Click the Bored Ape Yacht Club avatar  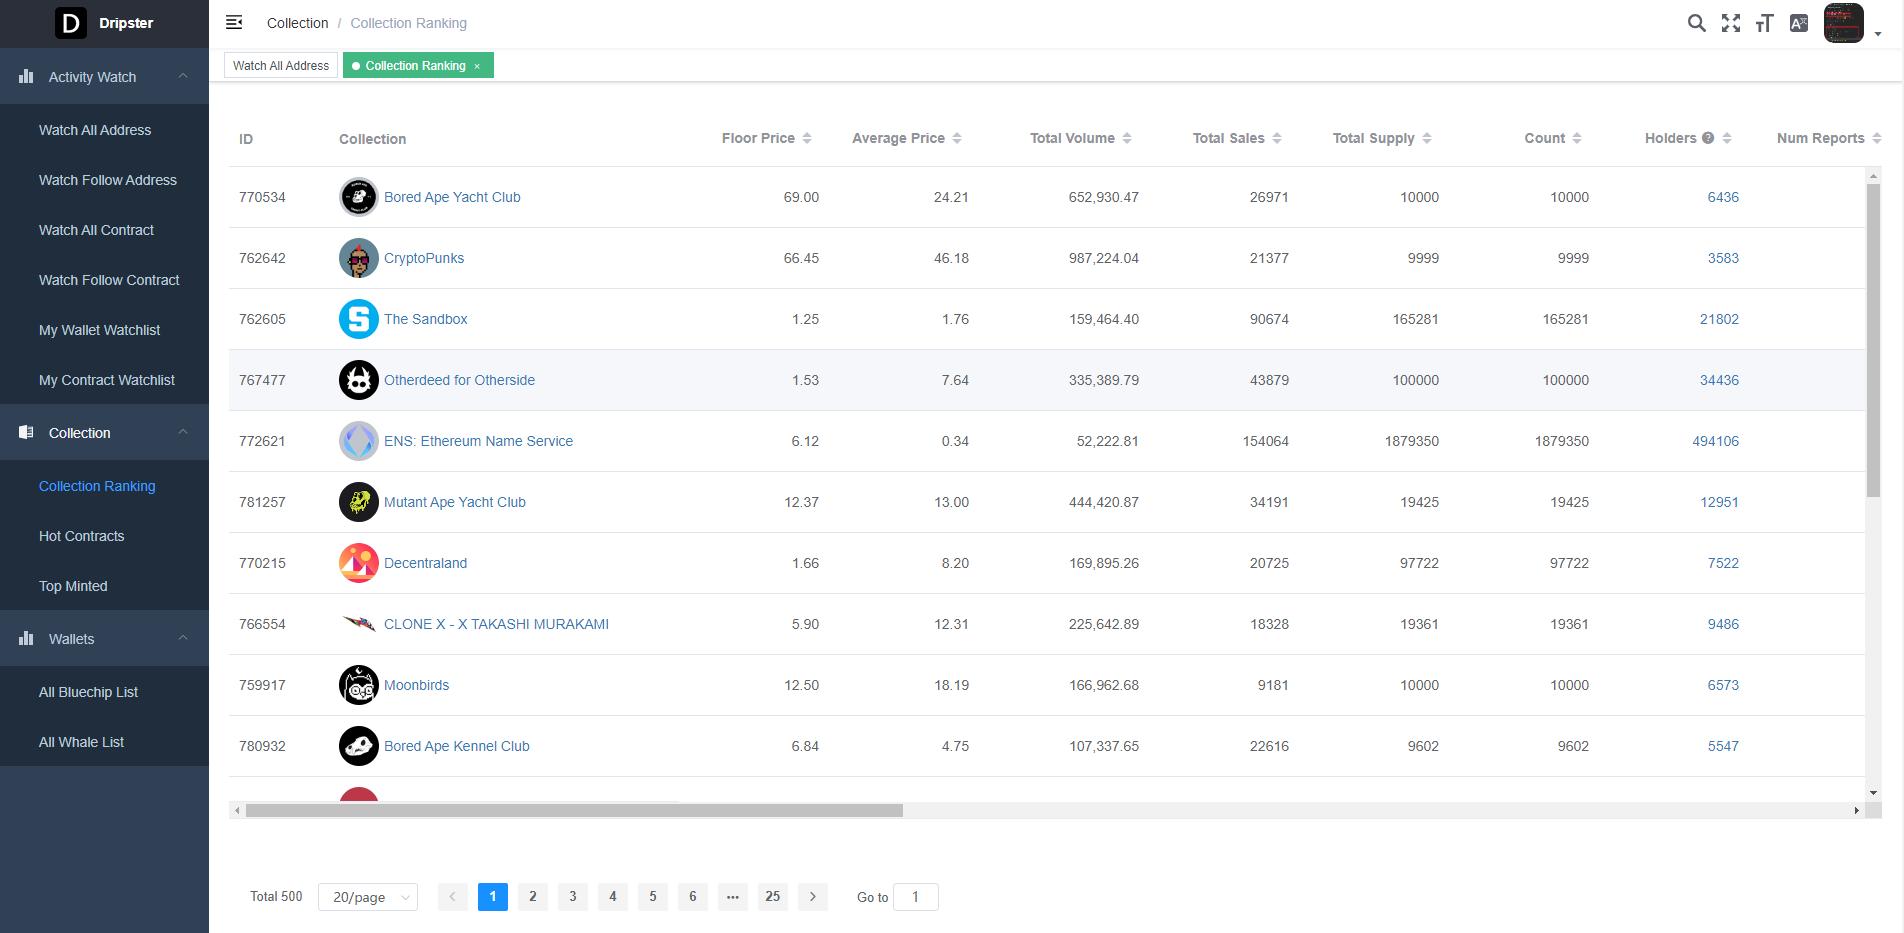point(359,197)
